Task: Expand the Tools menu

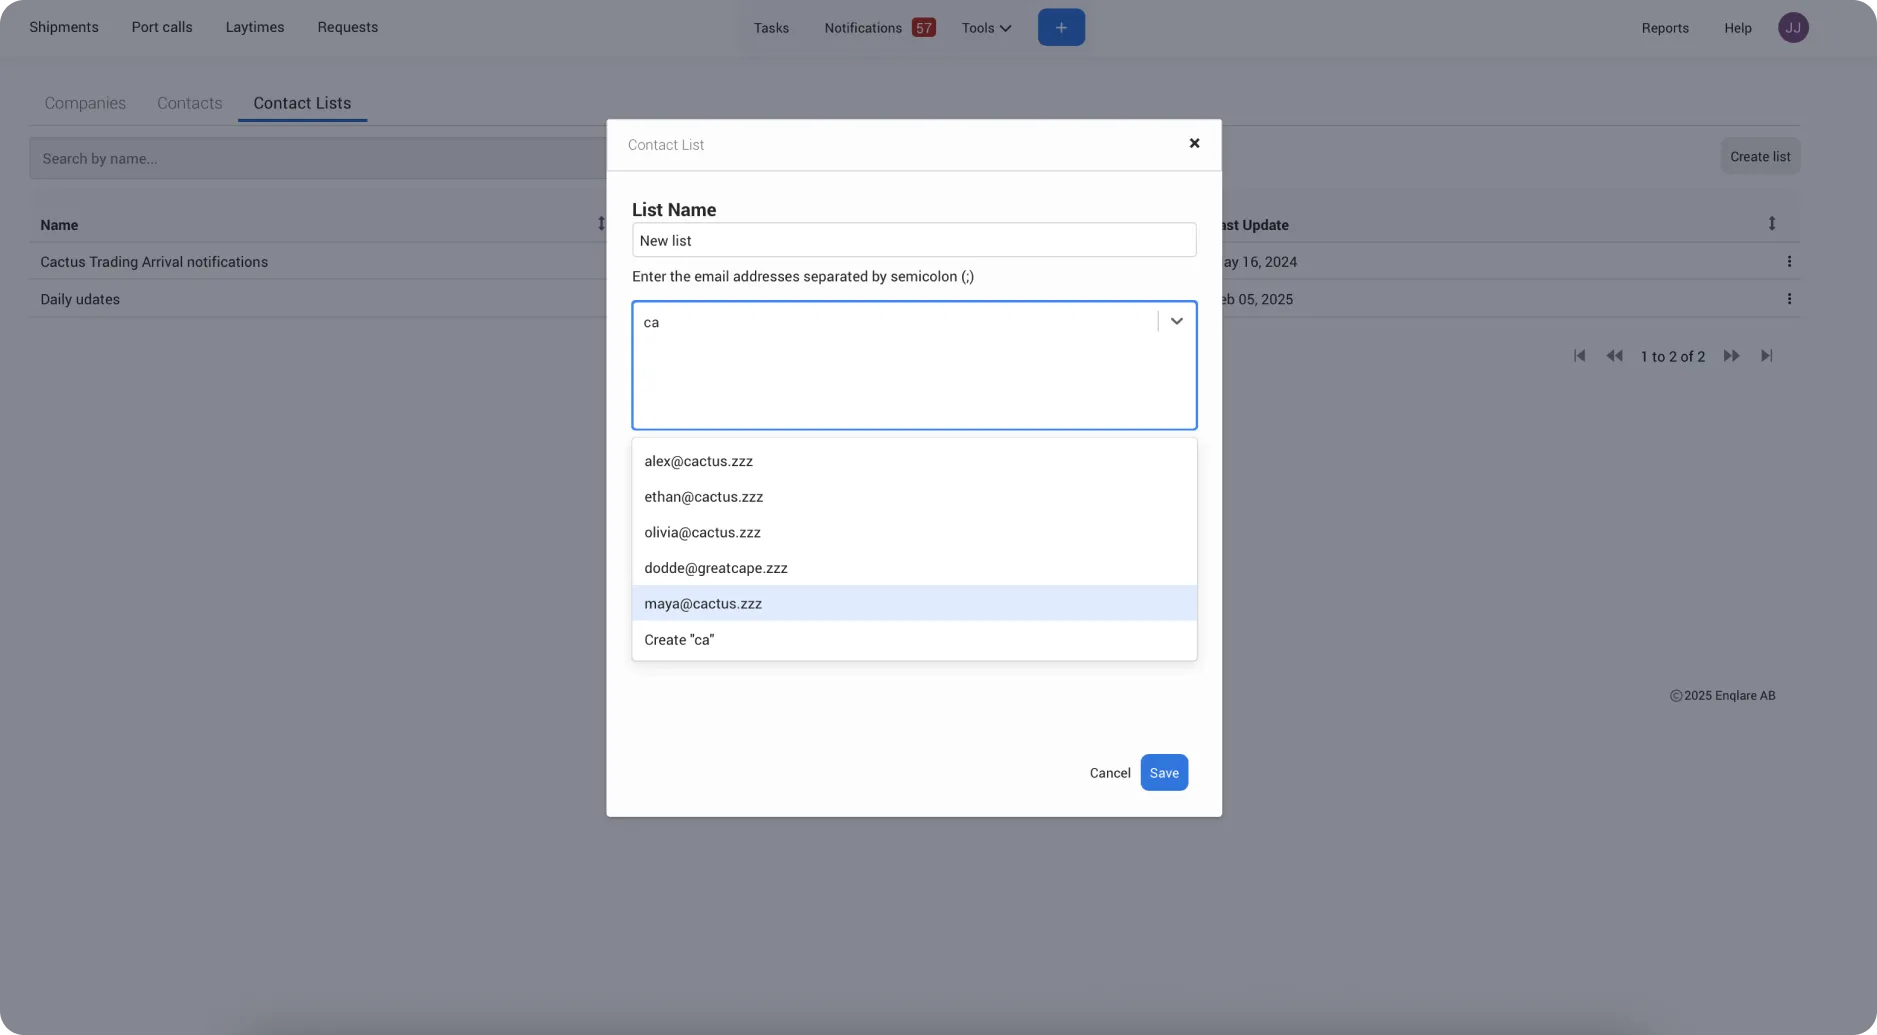Action: coord(986,28)
